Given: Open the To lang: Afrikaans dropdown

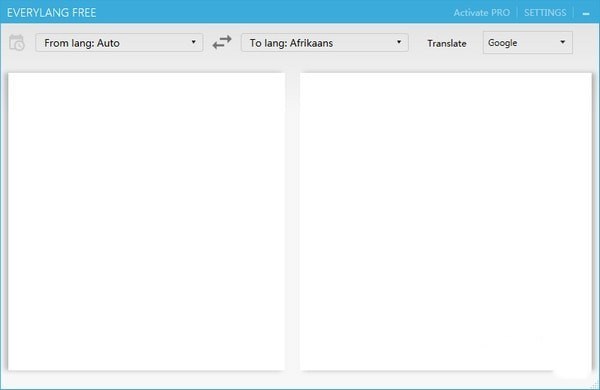Looking at the screenshot, I should (324, 42).
